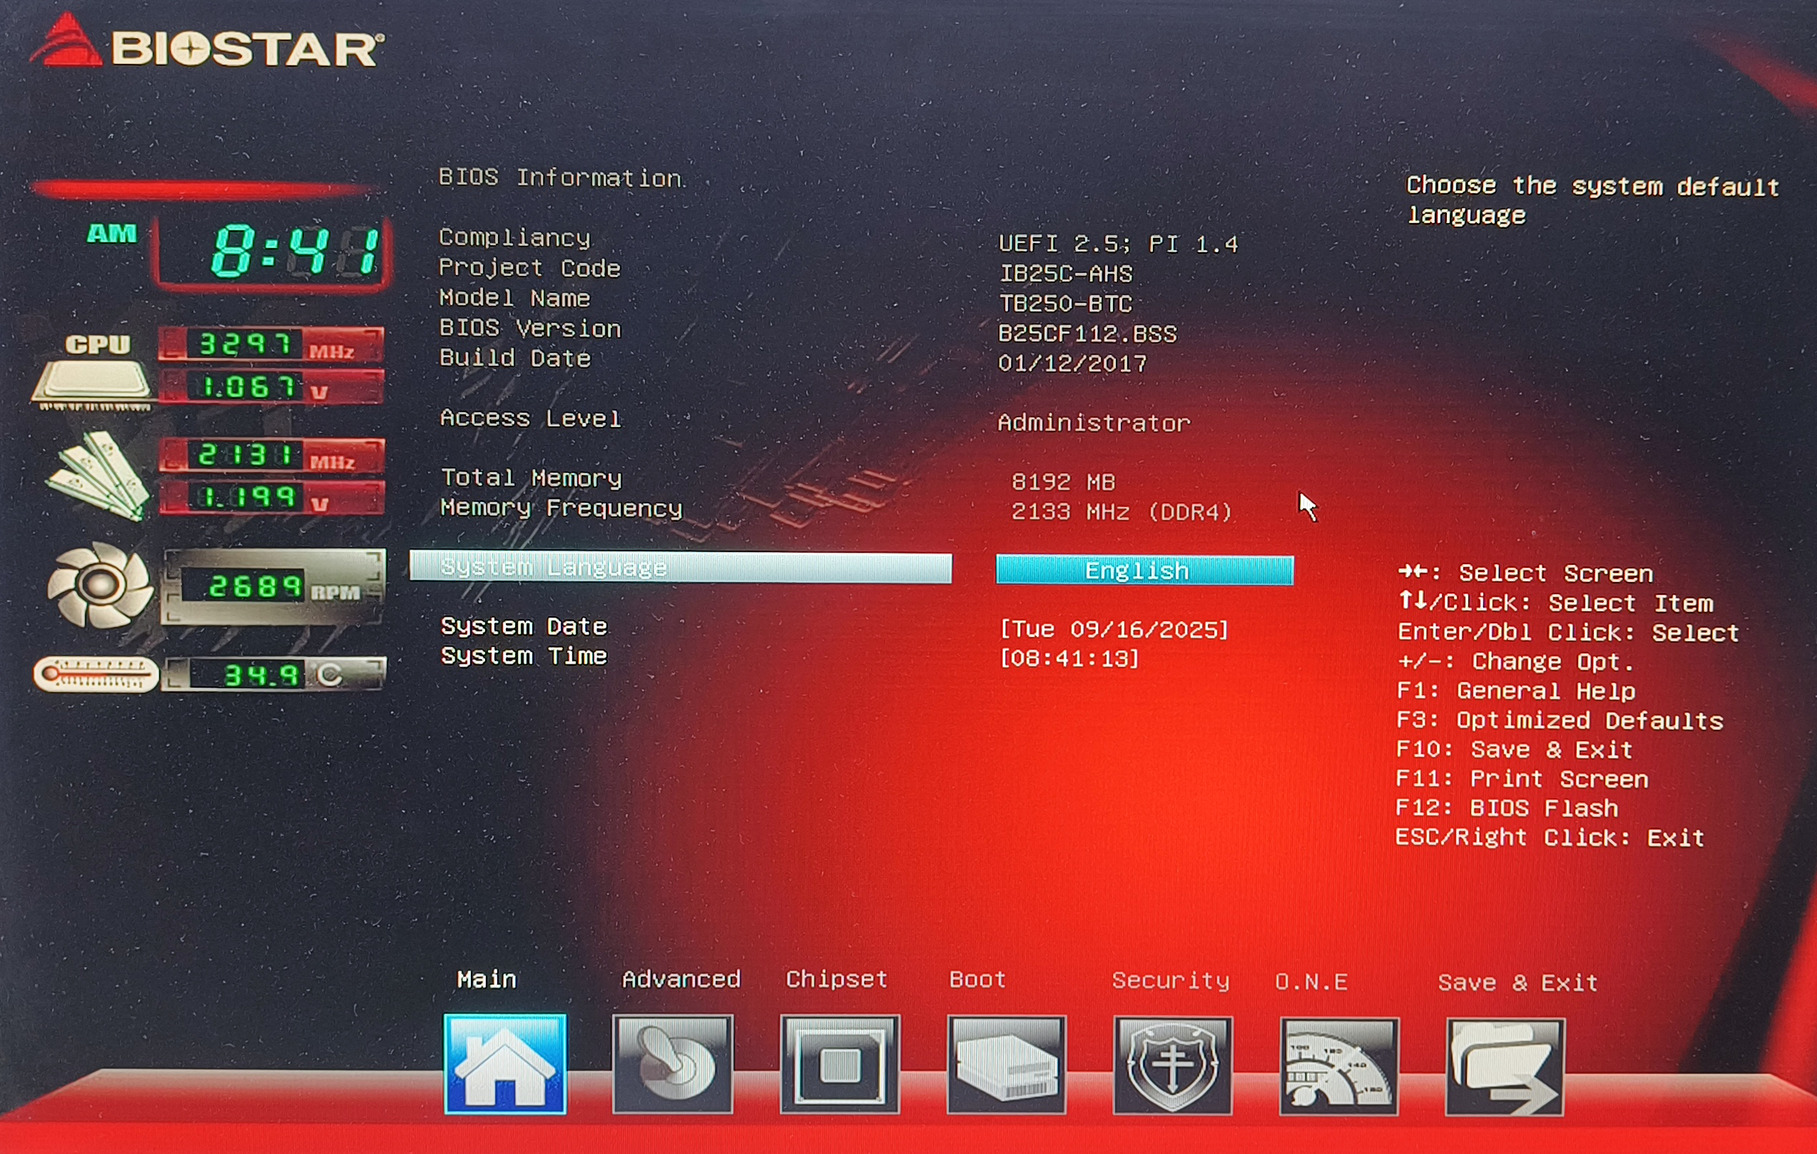Viewport: 1817px width, 1154px height.
Task: Edit the System Date value field
Action: 1114,629
